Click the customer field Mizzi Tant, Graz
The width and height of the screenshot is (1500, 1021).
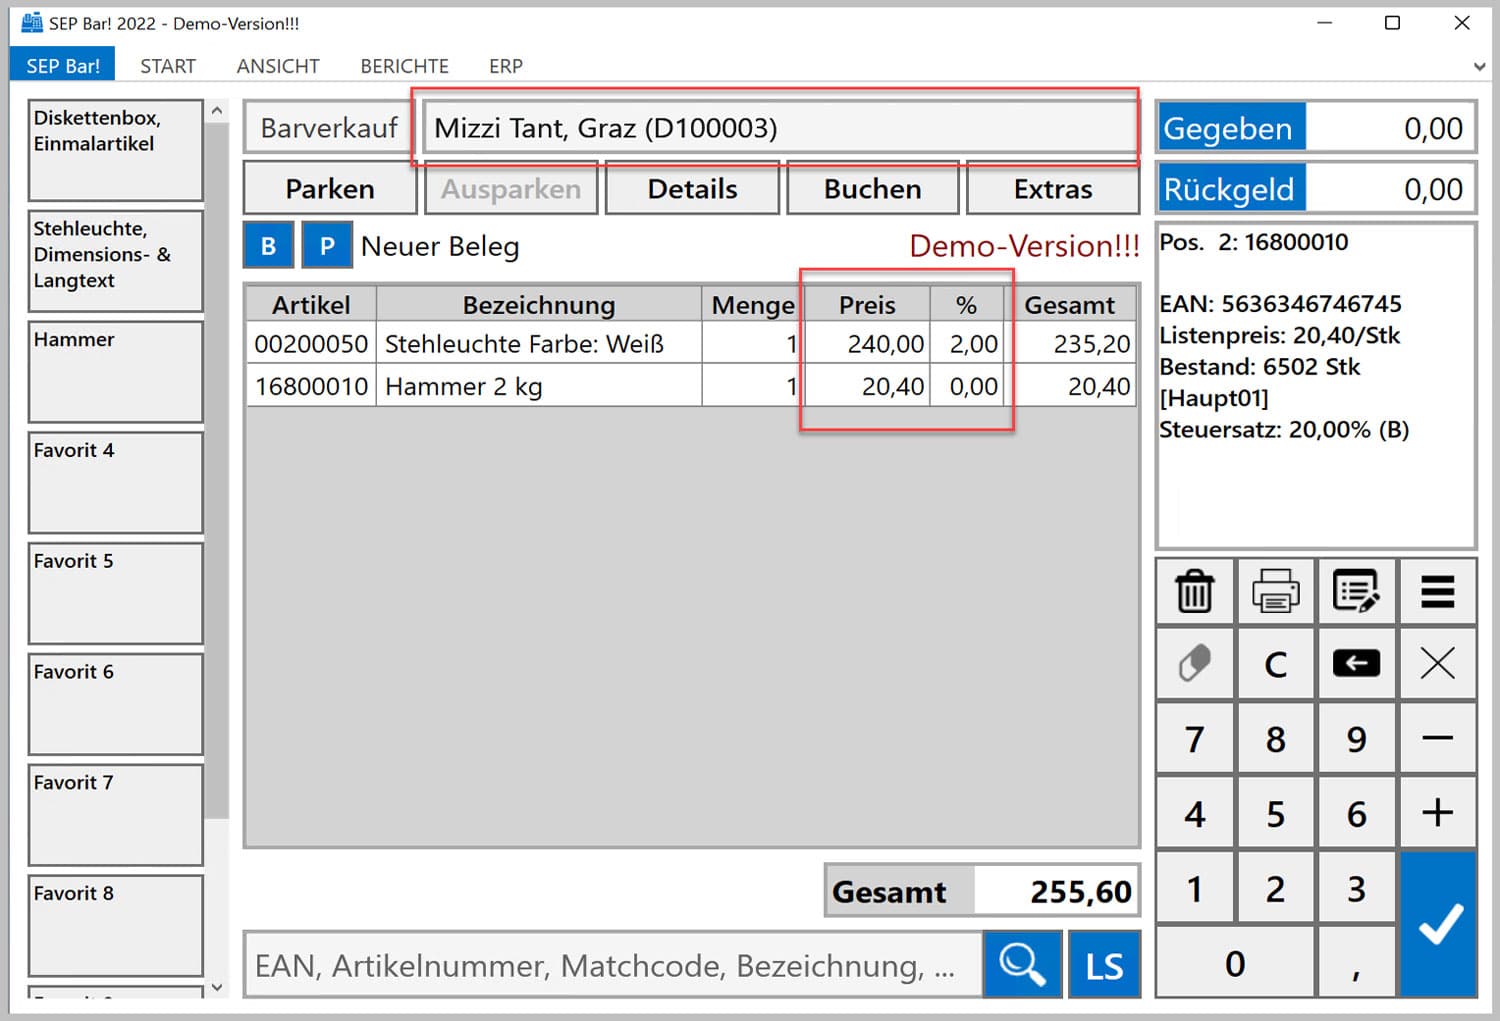click(780, 128)
